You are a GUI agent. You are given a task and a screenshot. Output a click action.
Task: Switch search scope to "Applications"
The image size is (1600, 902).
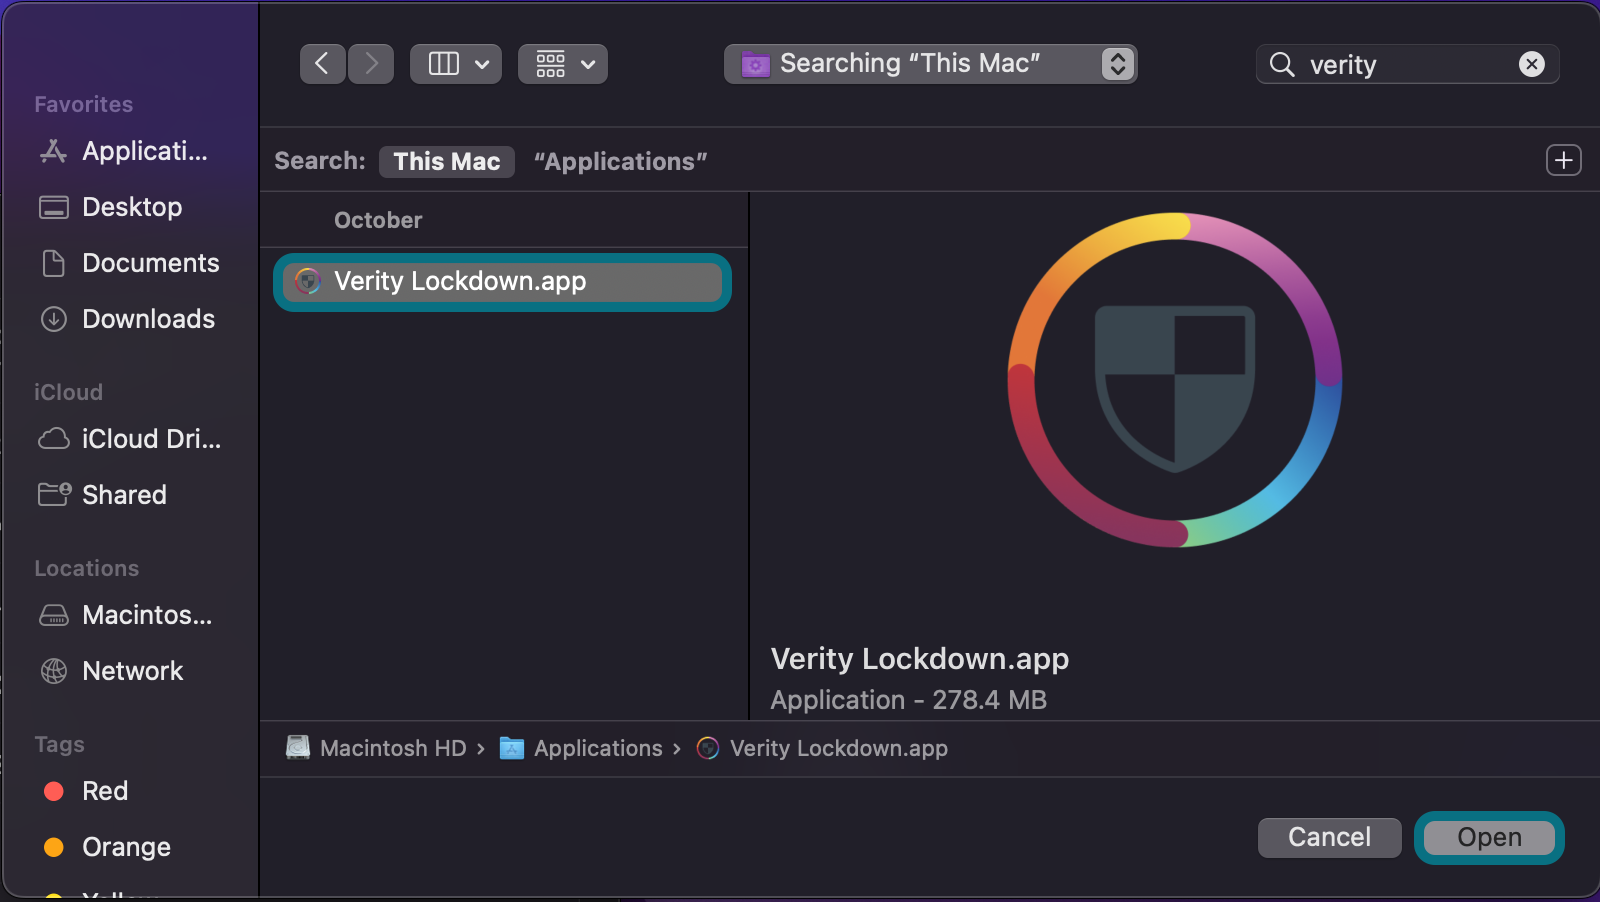(620, 161)
